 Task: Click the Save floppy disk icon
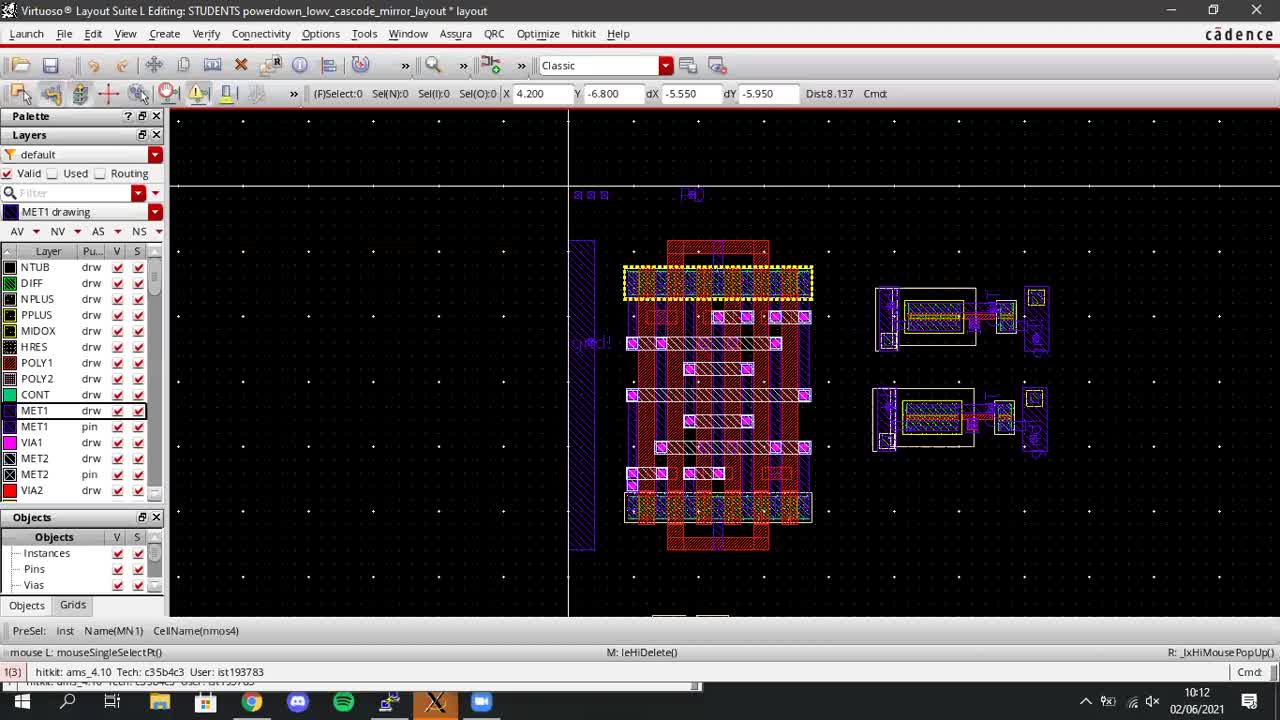pyautogui.click(x=51, y=65)
